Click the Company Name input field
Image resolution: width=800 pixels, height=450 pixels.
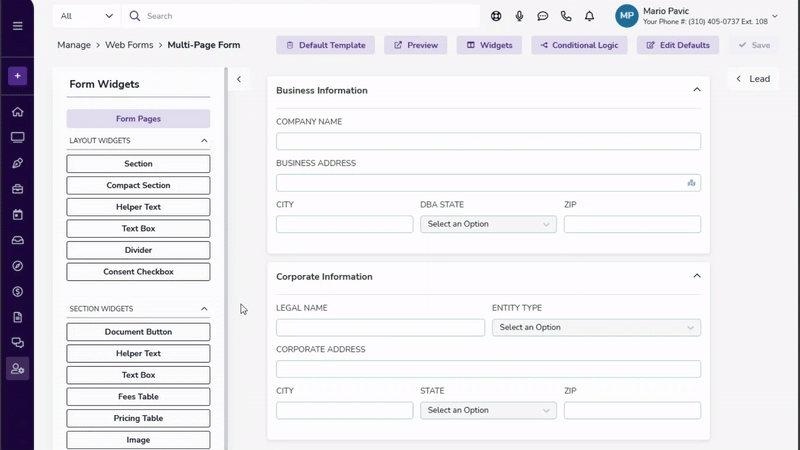coord(488,142)
